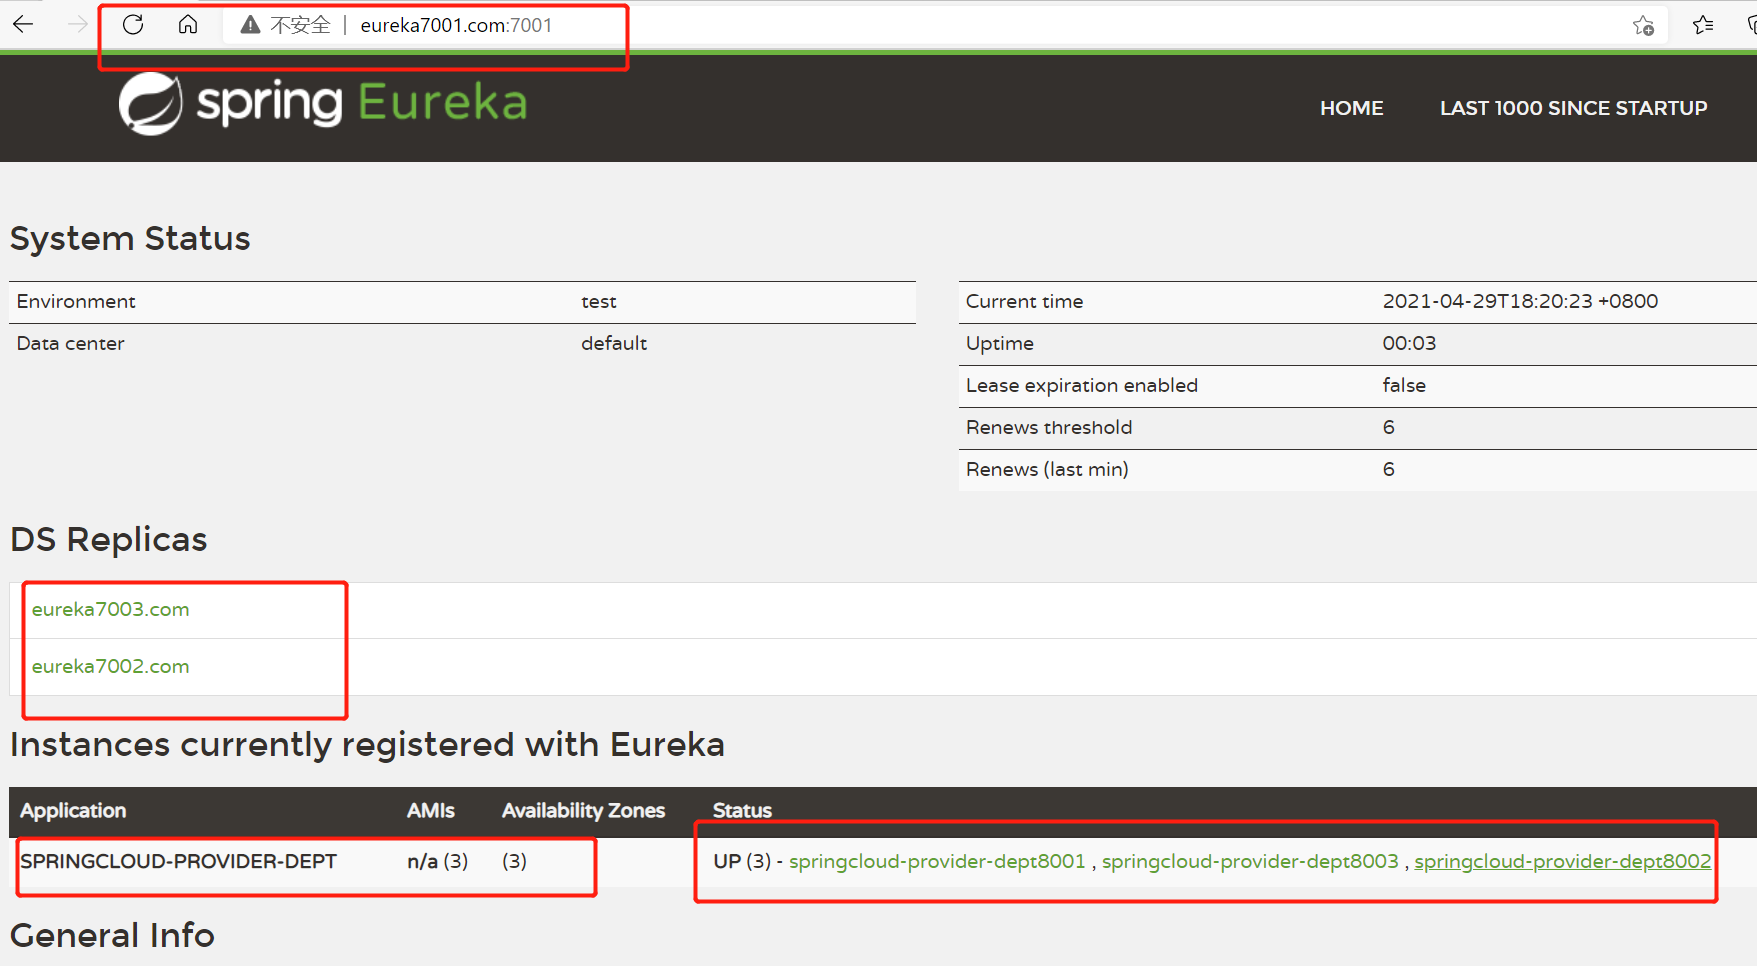Open the HOME navigation item
The image size is (1757, 966).
coord(1351,108)
